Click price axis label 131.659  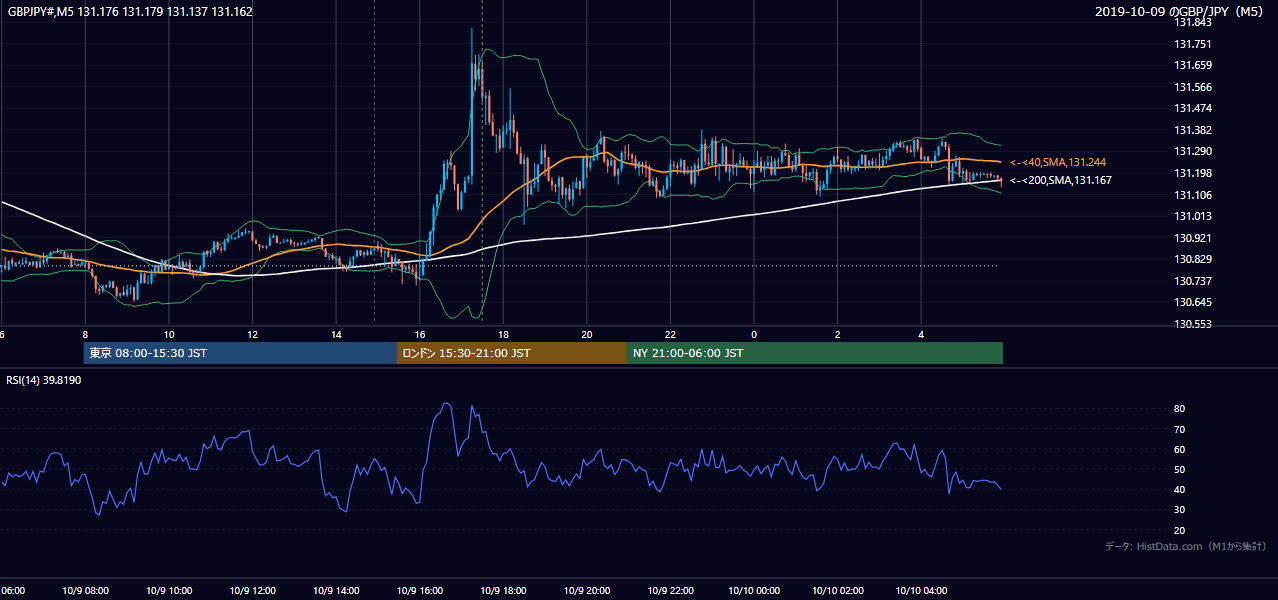coord(1193,66)
